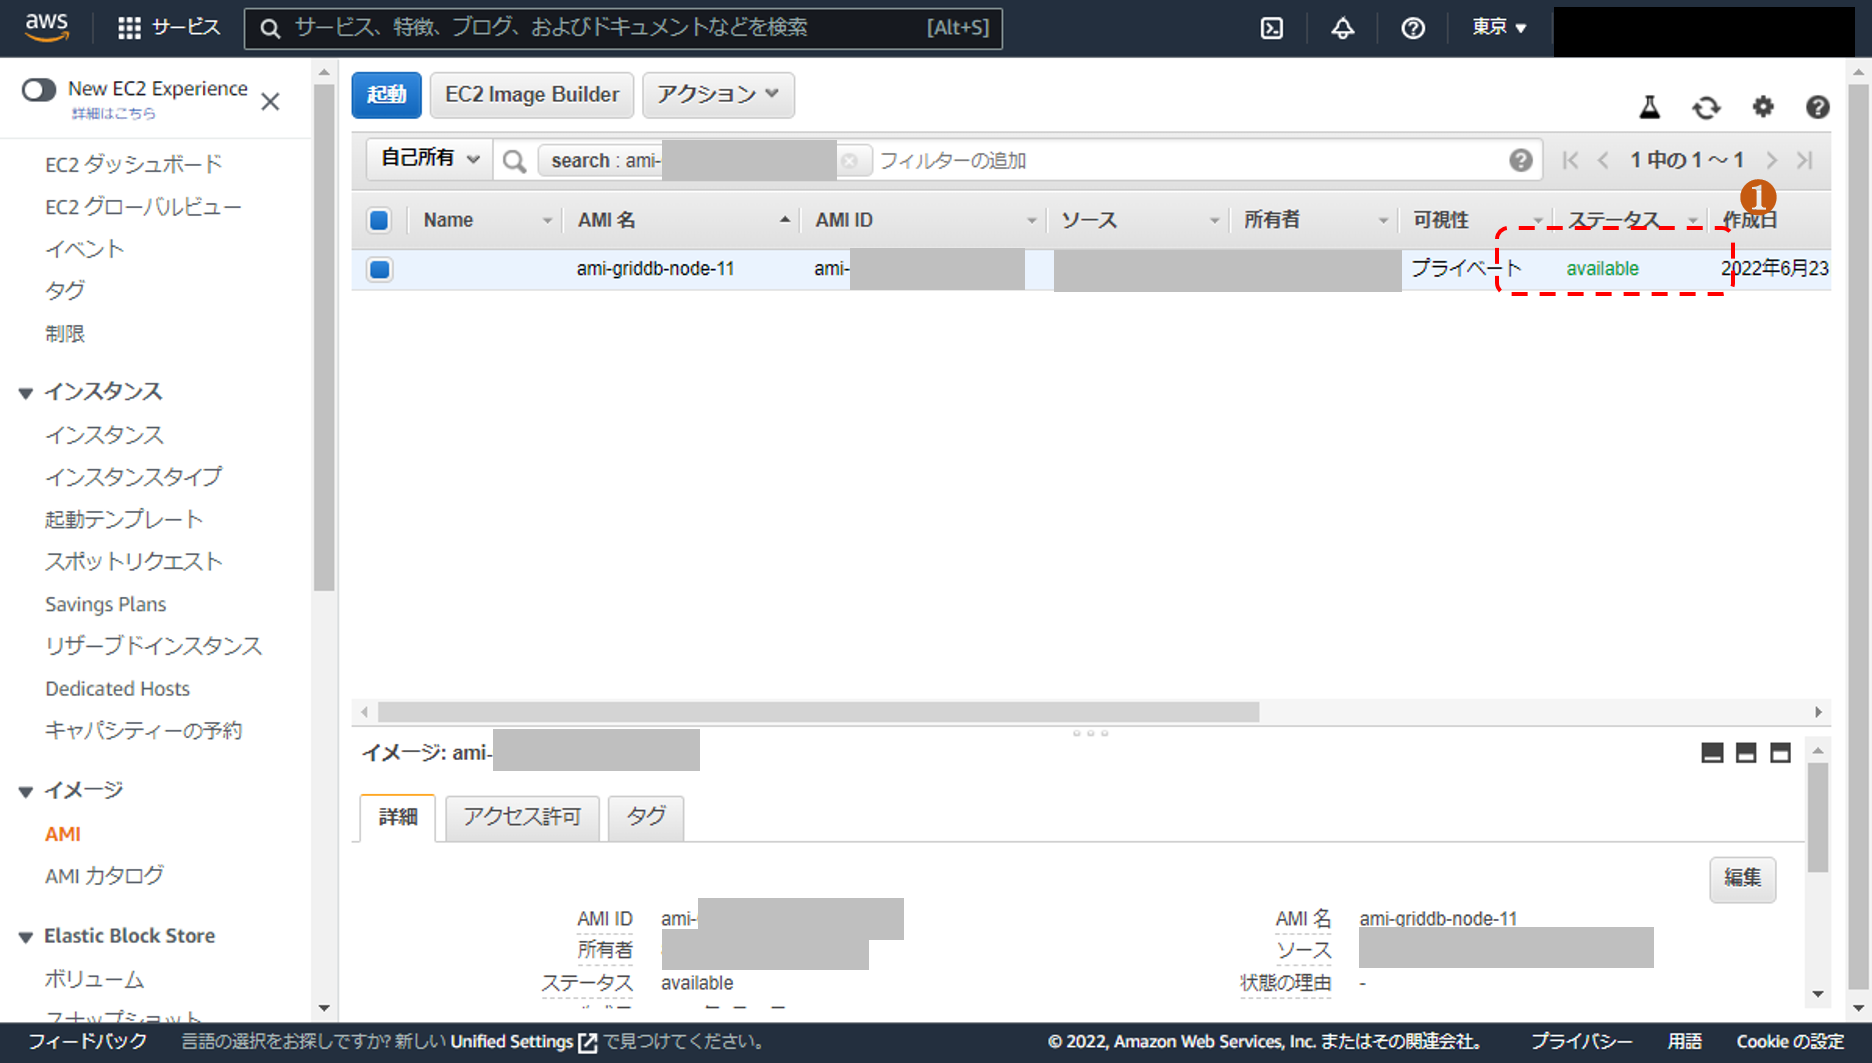Open the settings gear for table
The width and height of the screenshot is (1872, 1063).
pos(1762,107)
